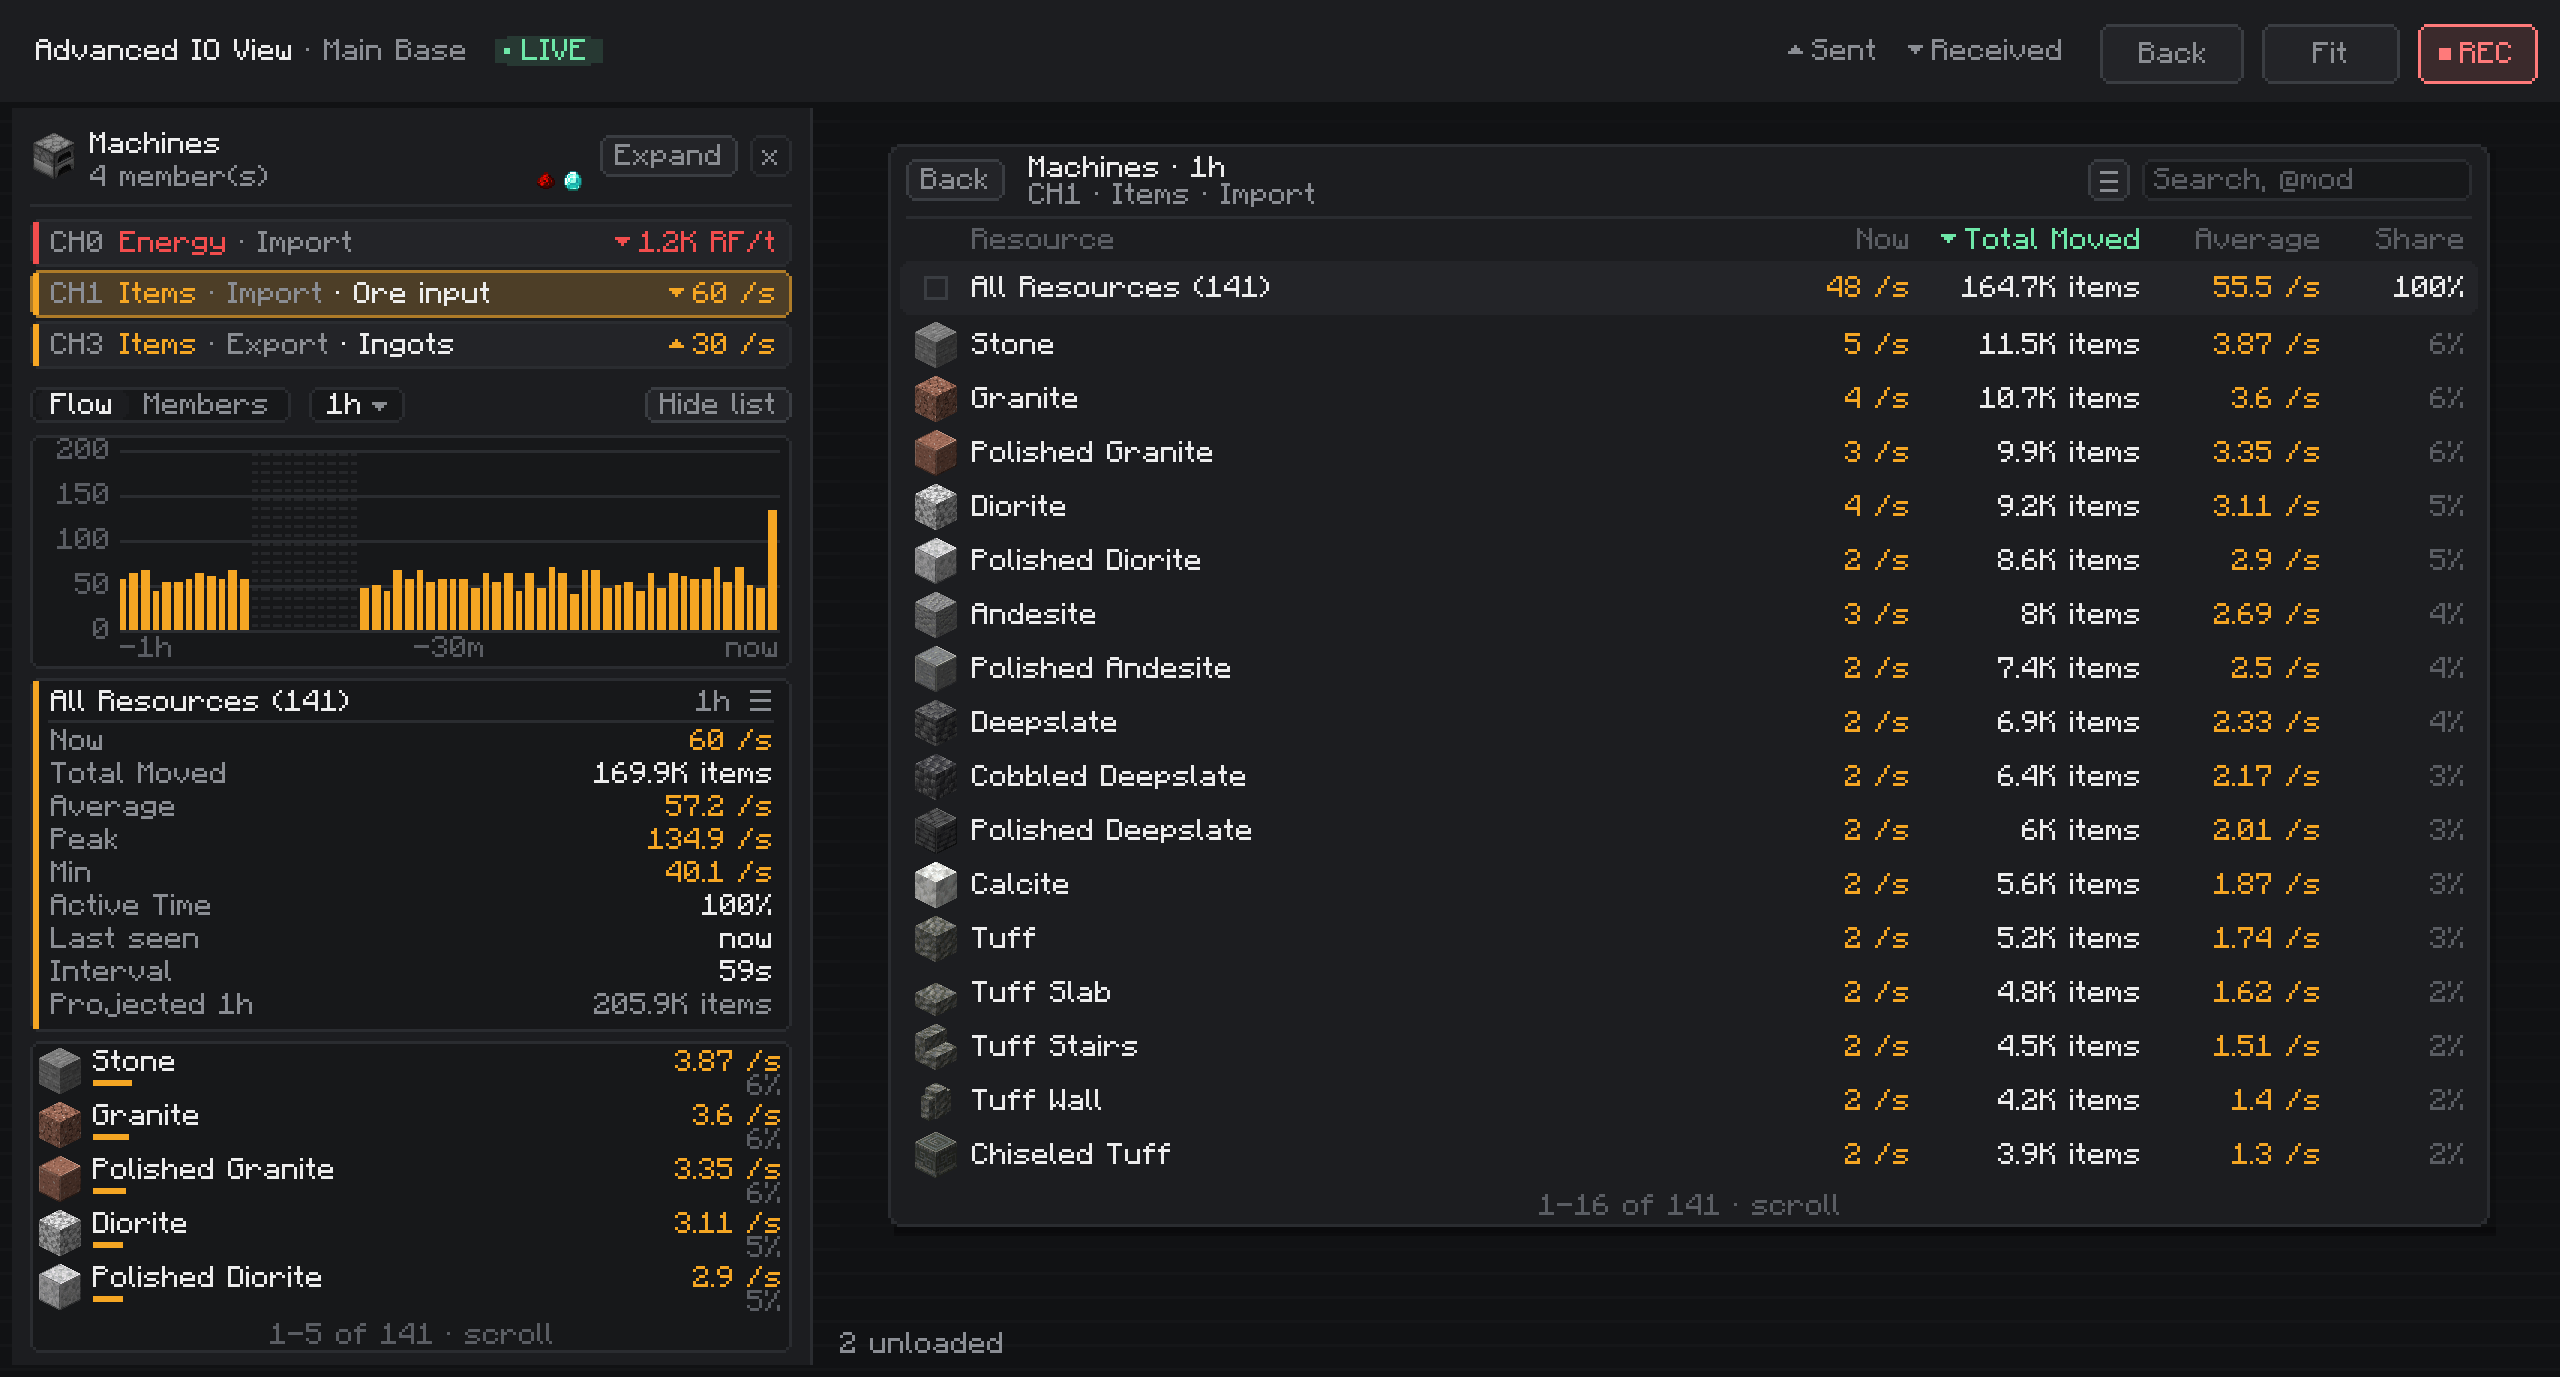Click the Deepslate block icon
Image resolution: width=2560 pixels, height=1377 pixels.
coord(936,722)
